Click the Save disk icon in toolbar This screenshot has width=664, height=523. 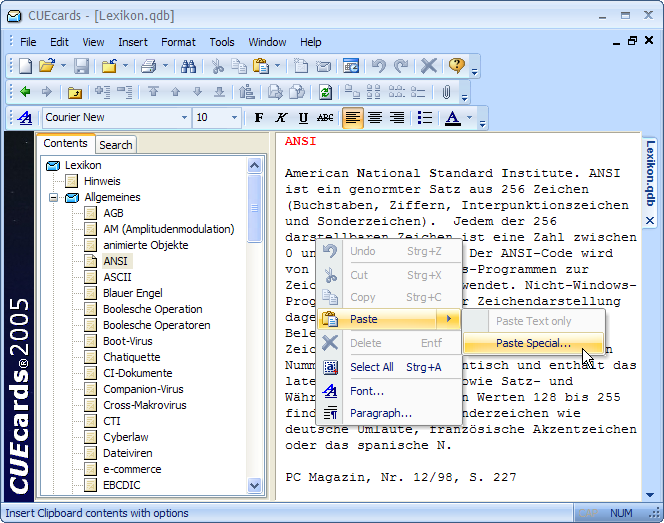[x=81, y=66]
